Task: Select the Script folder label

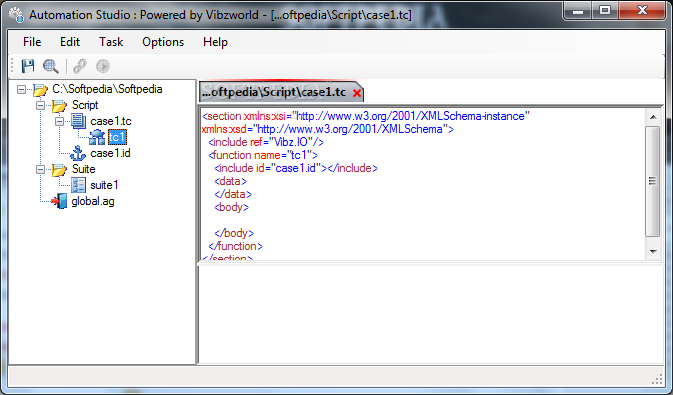Action: [85, 105]
